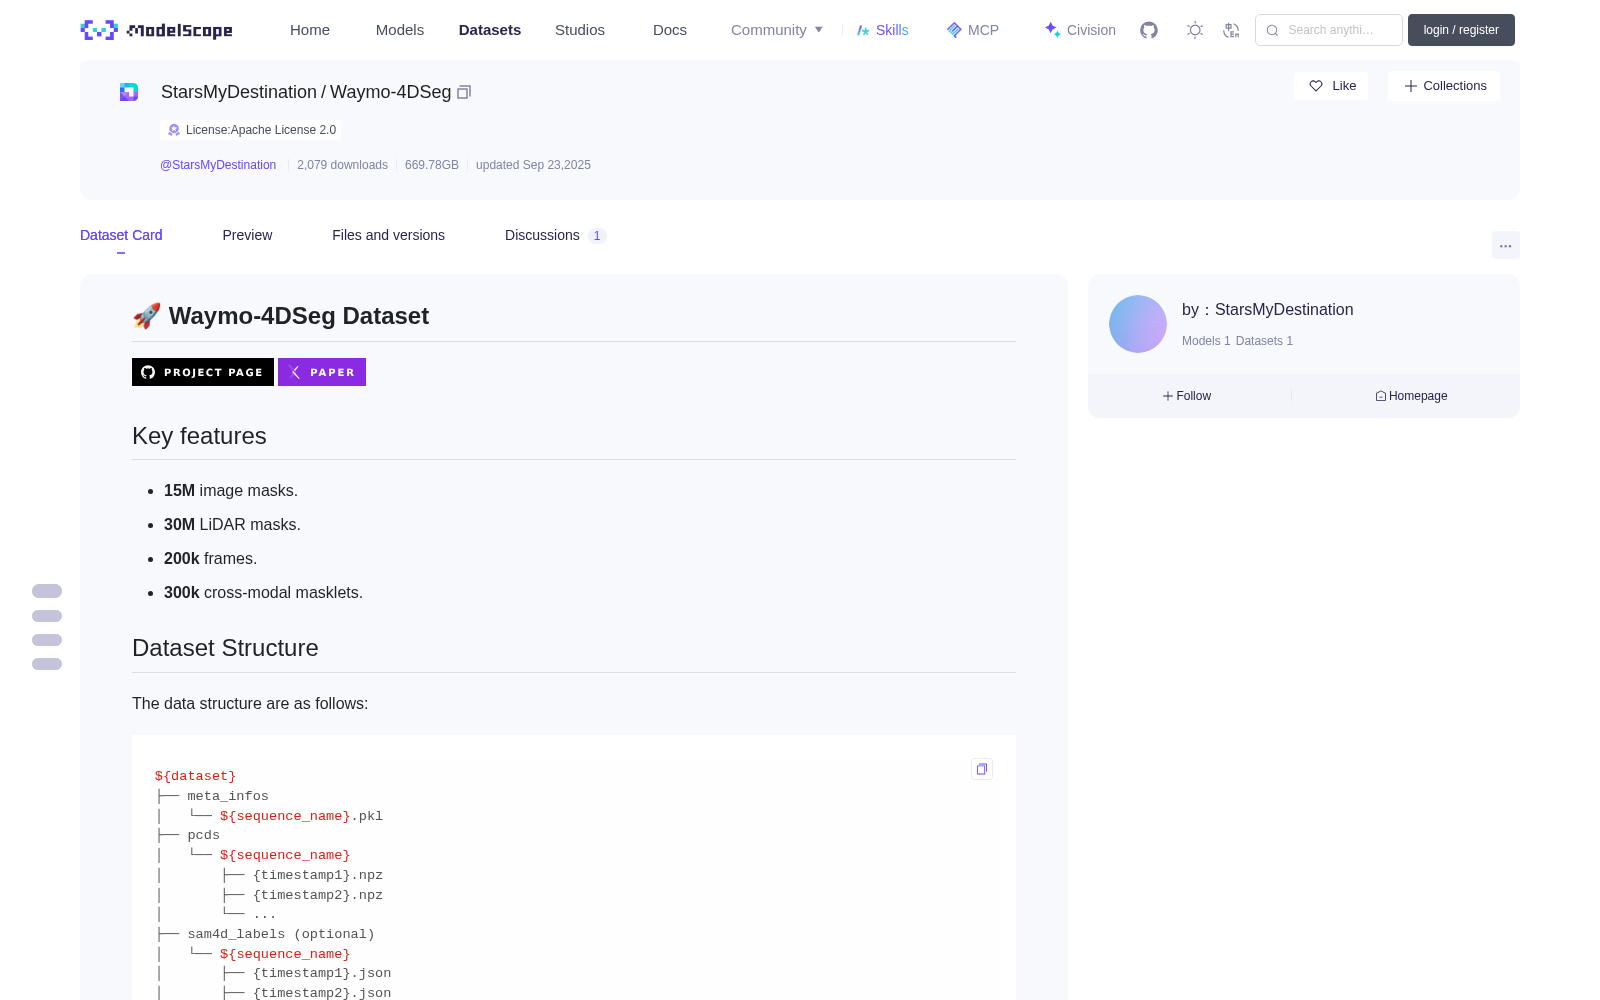Expand the Community dropdown menu
The image size is (1600, 1000).
click(777, 30)
